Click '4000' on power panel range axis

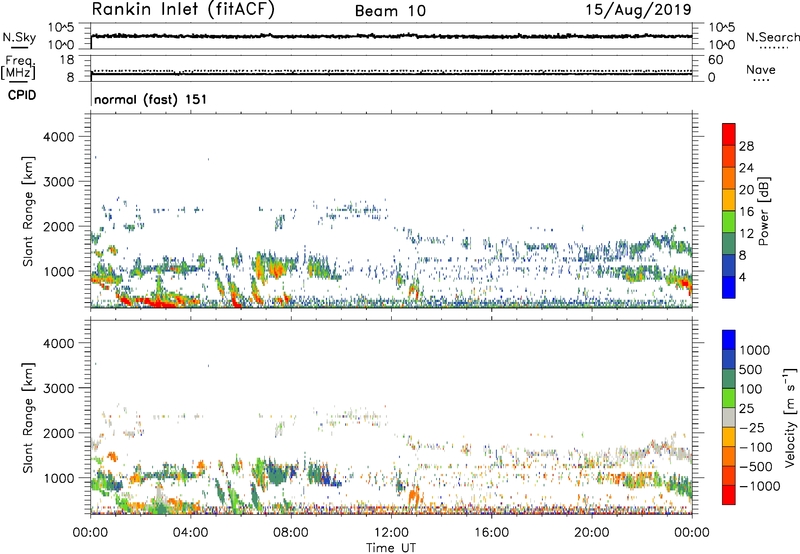click(x=59, y=137)
